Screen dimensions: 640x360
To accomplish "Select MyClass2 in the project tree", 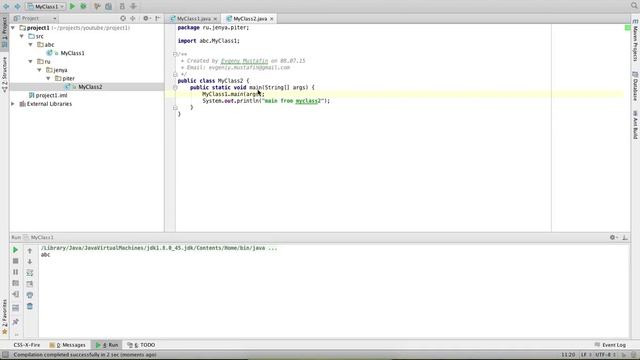I will (x=90, y=87).
